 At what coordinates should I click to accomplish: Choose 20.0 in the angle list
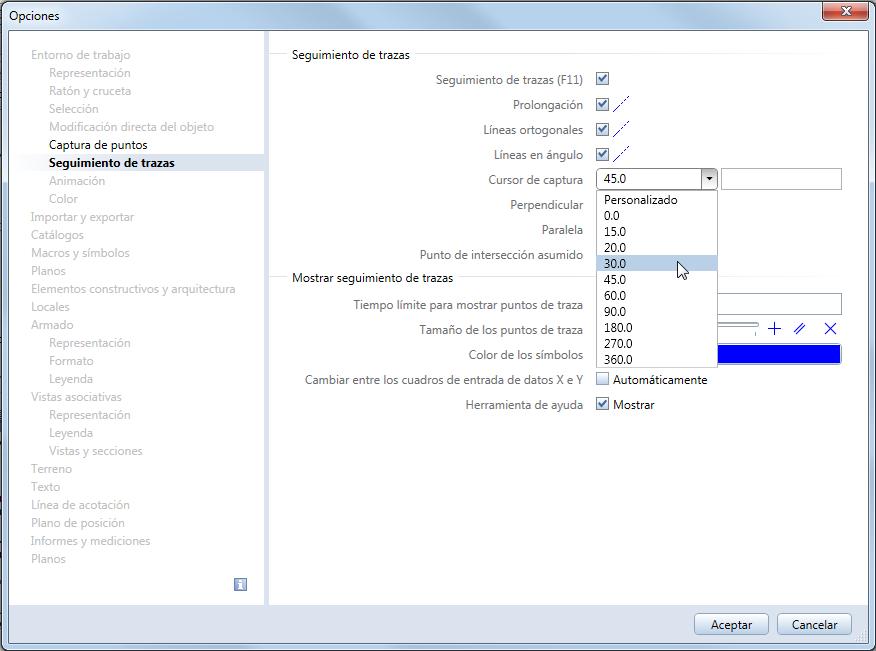pyautogui.click(x=656, y=248)
